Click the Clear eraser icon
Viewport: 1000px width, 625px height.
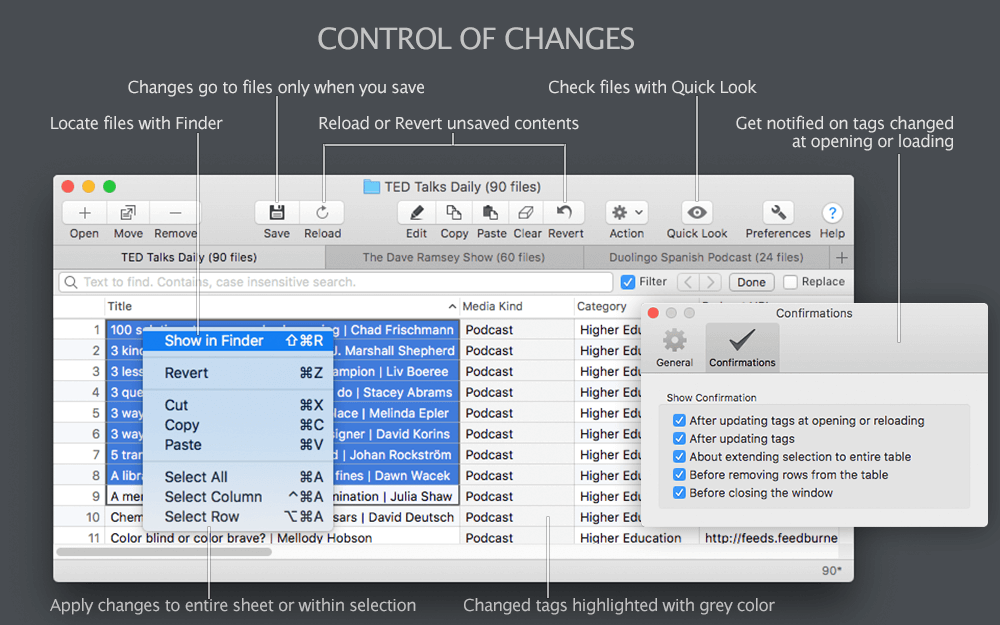[527, 212]
